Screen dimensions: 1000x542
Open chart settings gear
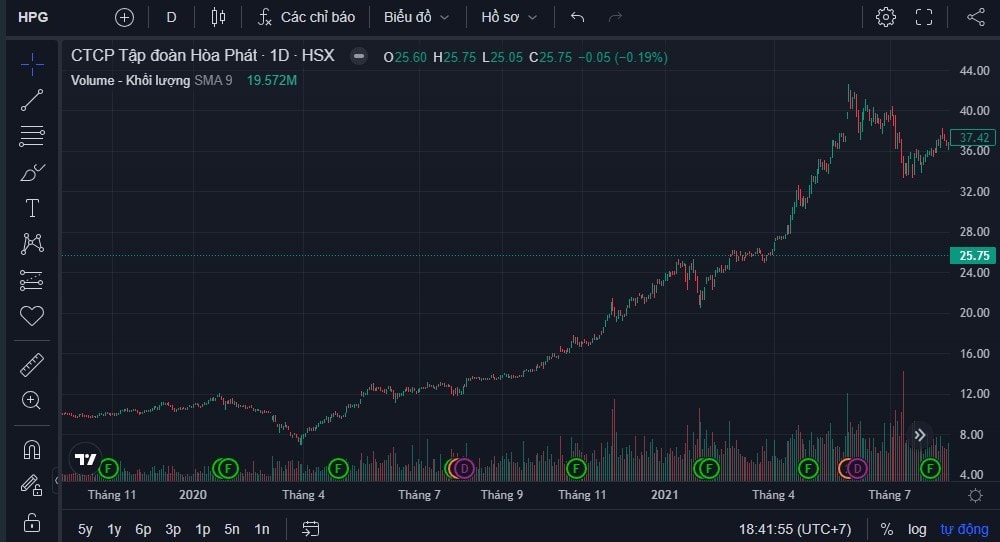click(885, 17)
